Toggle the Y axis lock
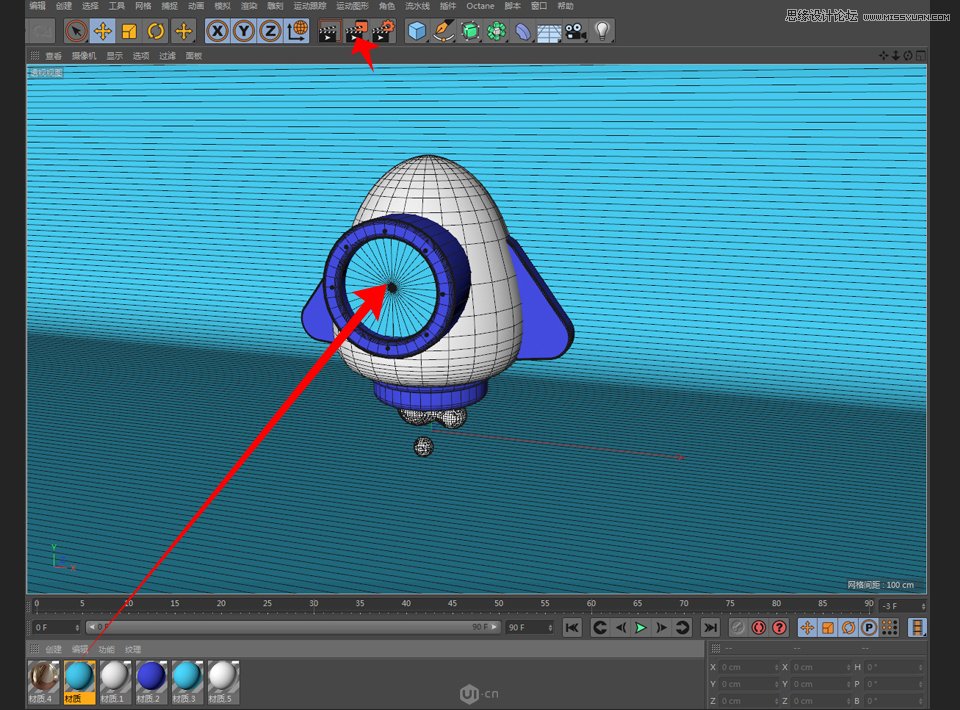Screen dimensions: 960x710 coord(243,31)
